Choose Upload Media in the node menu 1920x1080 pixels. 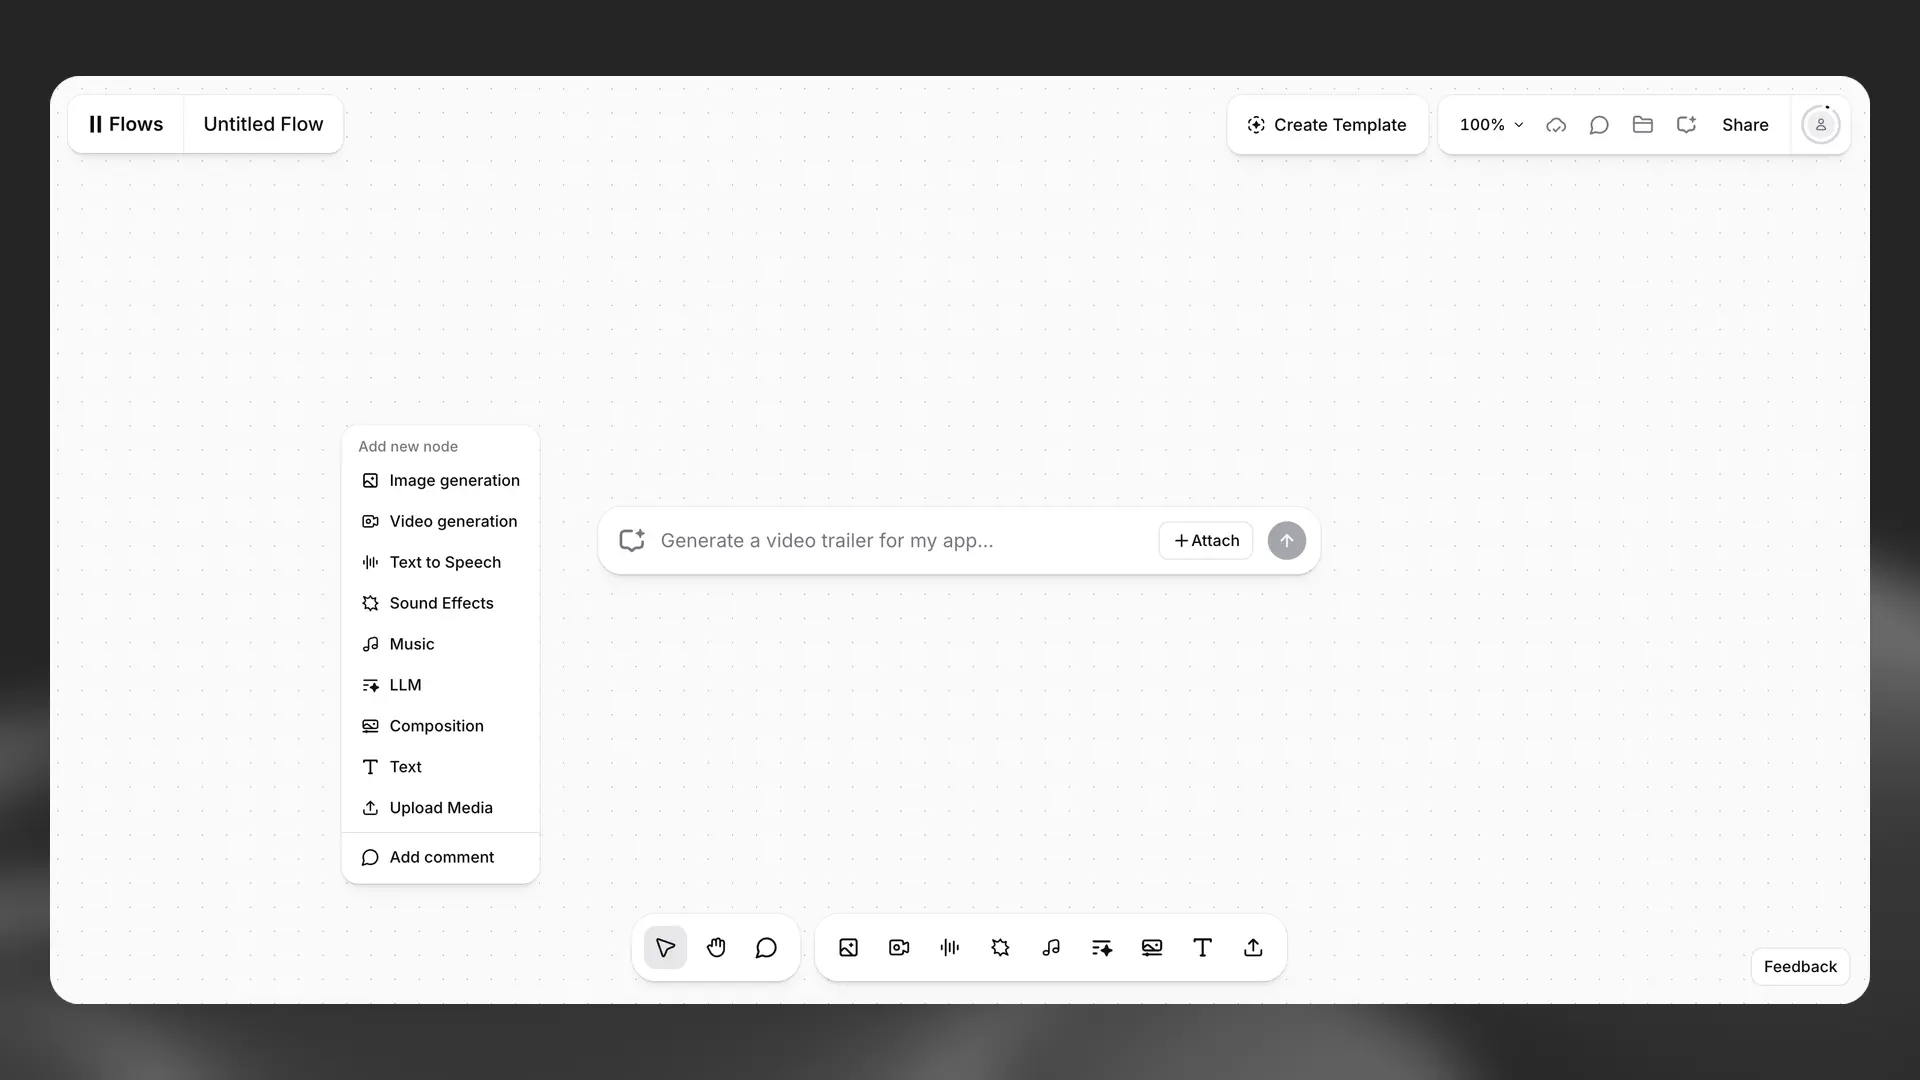pos(440,809)
